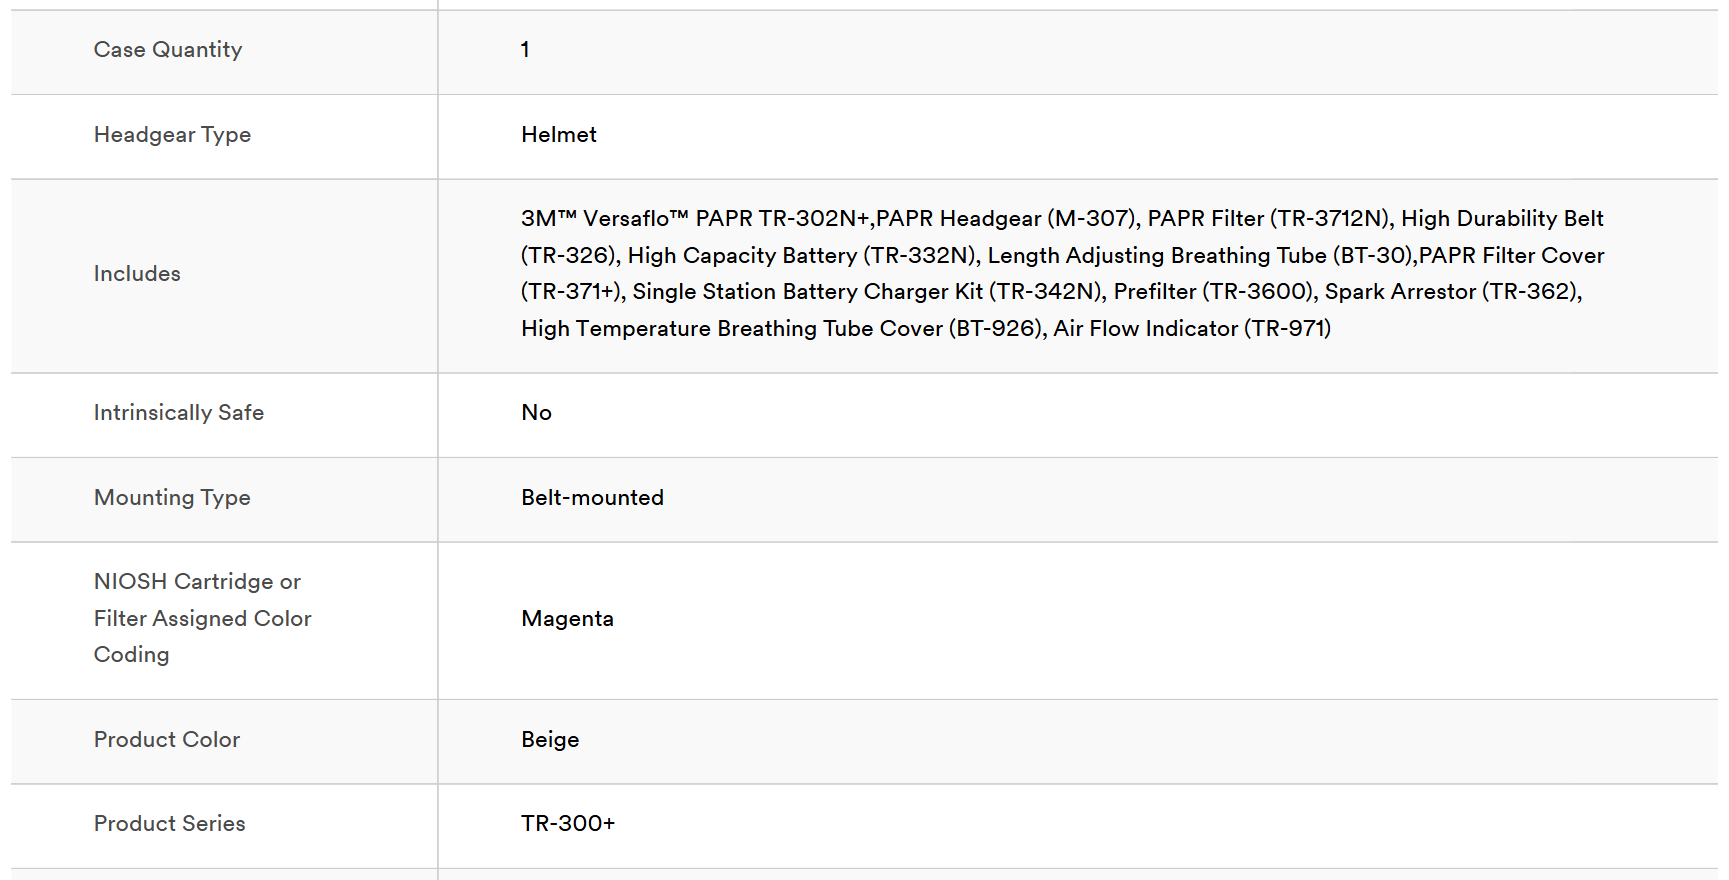Click the No value for Intrinsically Safe

(x=536, y=412)
